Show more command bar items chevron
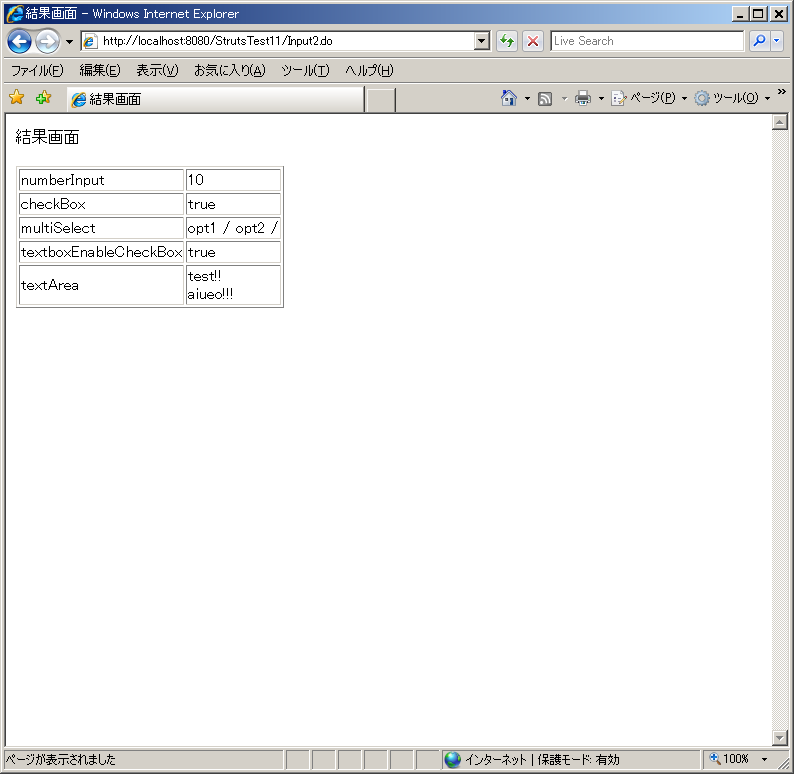The image size is (794, 774). pyautogui.click(x=782, y=92)
